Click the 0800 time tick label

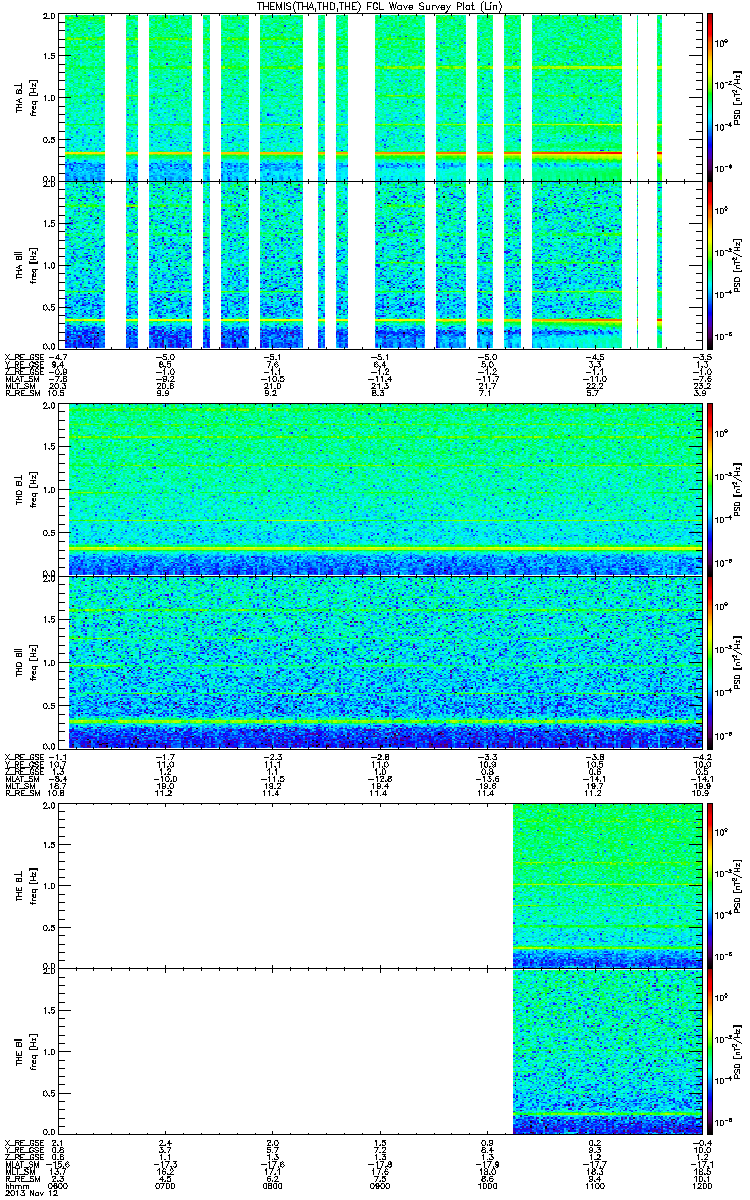click(274, 1184)
